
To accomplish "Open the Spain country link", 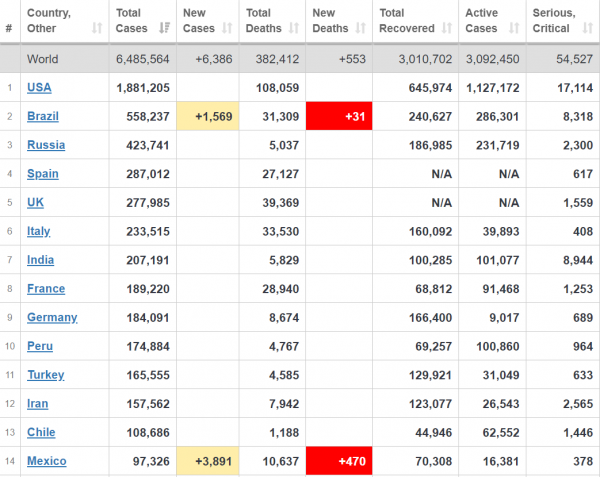I will pos(43,174).
